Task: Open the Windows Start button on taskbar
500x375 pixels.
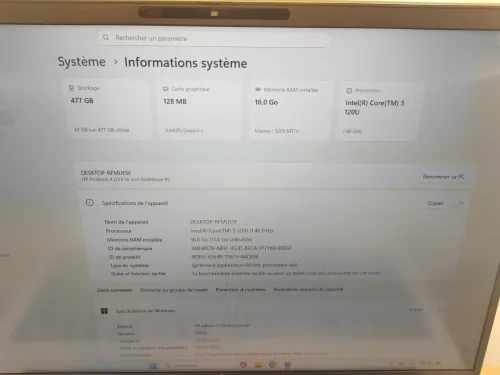Action: coord(153,366)
